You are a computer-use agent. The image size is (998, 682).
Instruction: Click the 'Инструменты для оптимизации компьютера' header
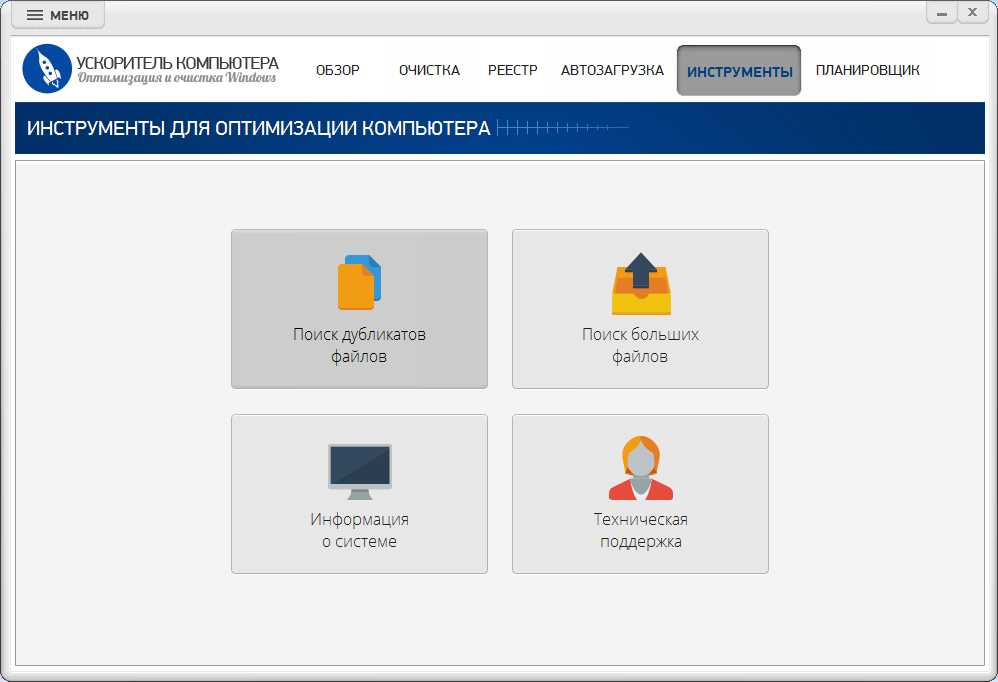pyautogui.click(x=258, y=128)
